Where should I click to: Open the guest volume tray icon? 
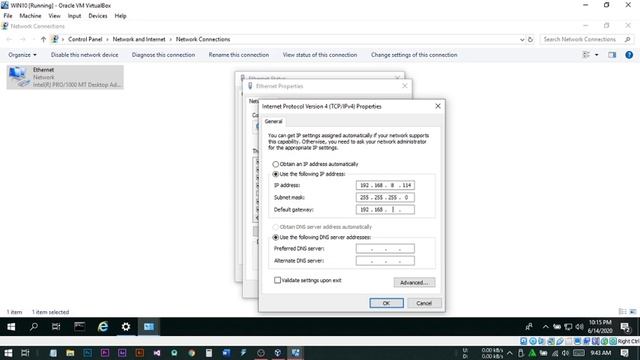pyautogui.click(x=579, y=327)
